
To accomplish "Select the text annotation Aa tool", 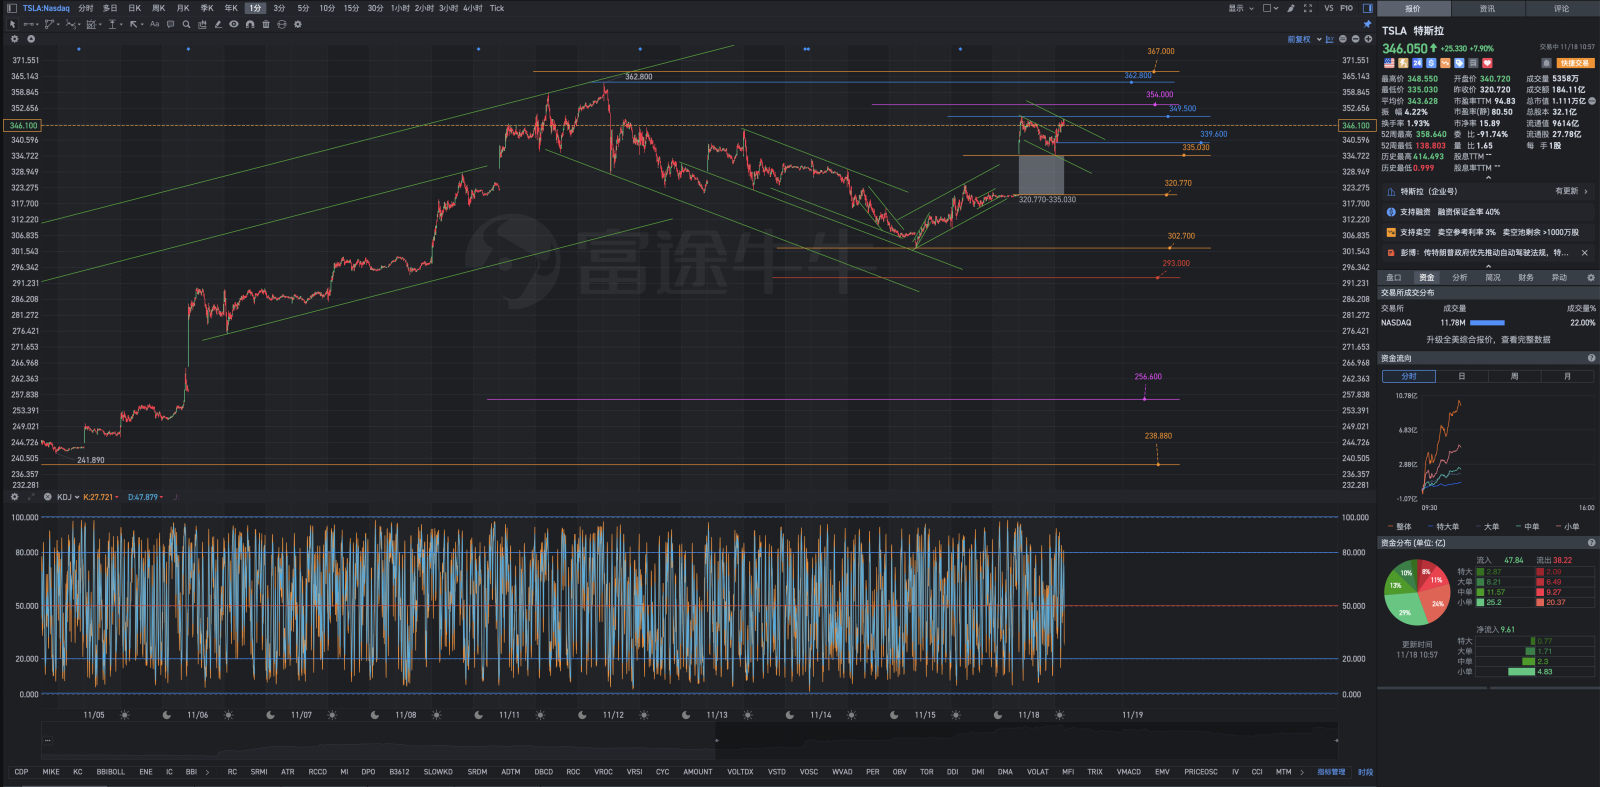I will tap(154, 24).
